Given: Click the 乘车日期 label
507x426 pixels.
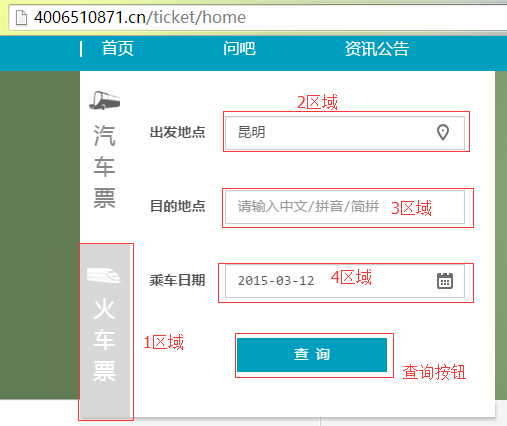Looking at the screenshot, I should [177, 280].
